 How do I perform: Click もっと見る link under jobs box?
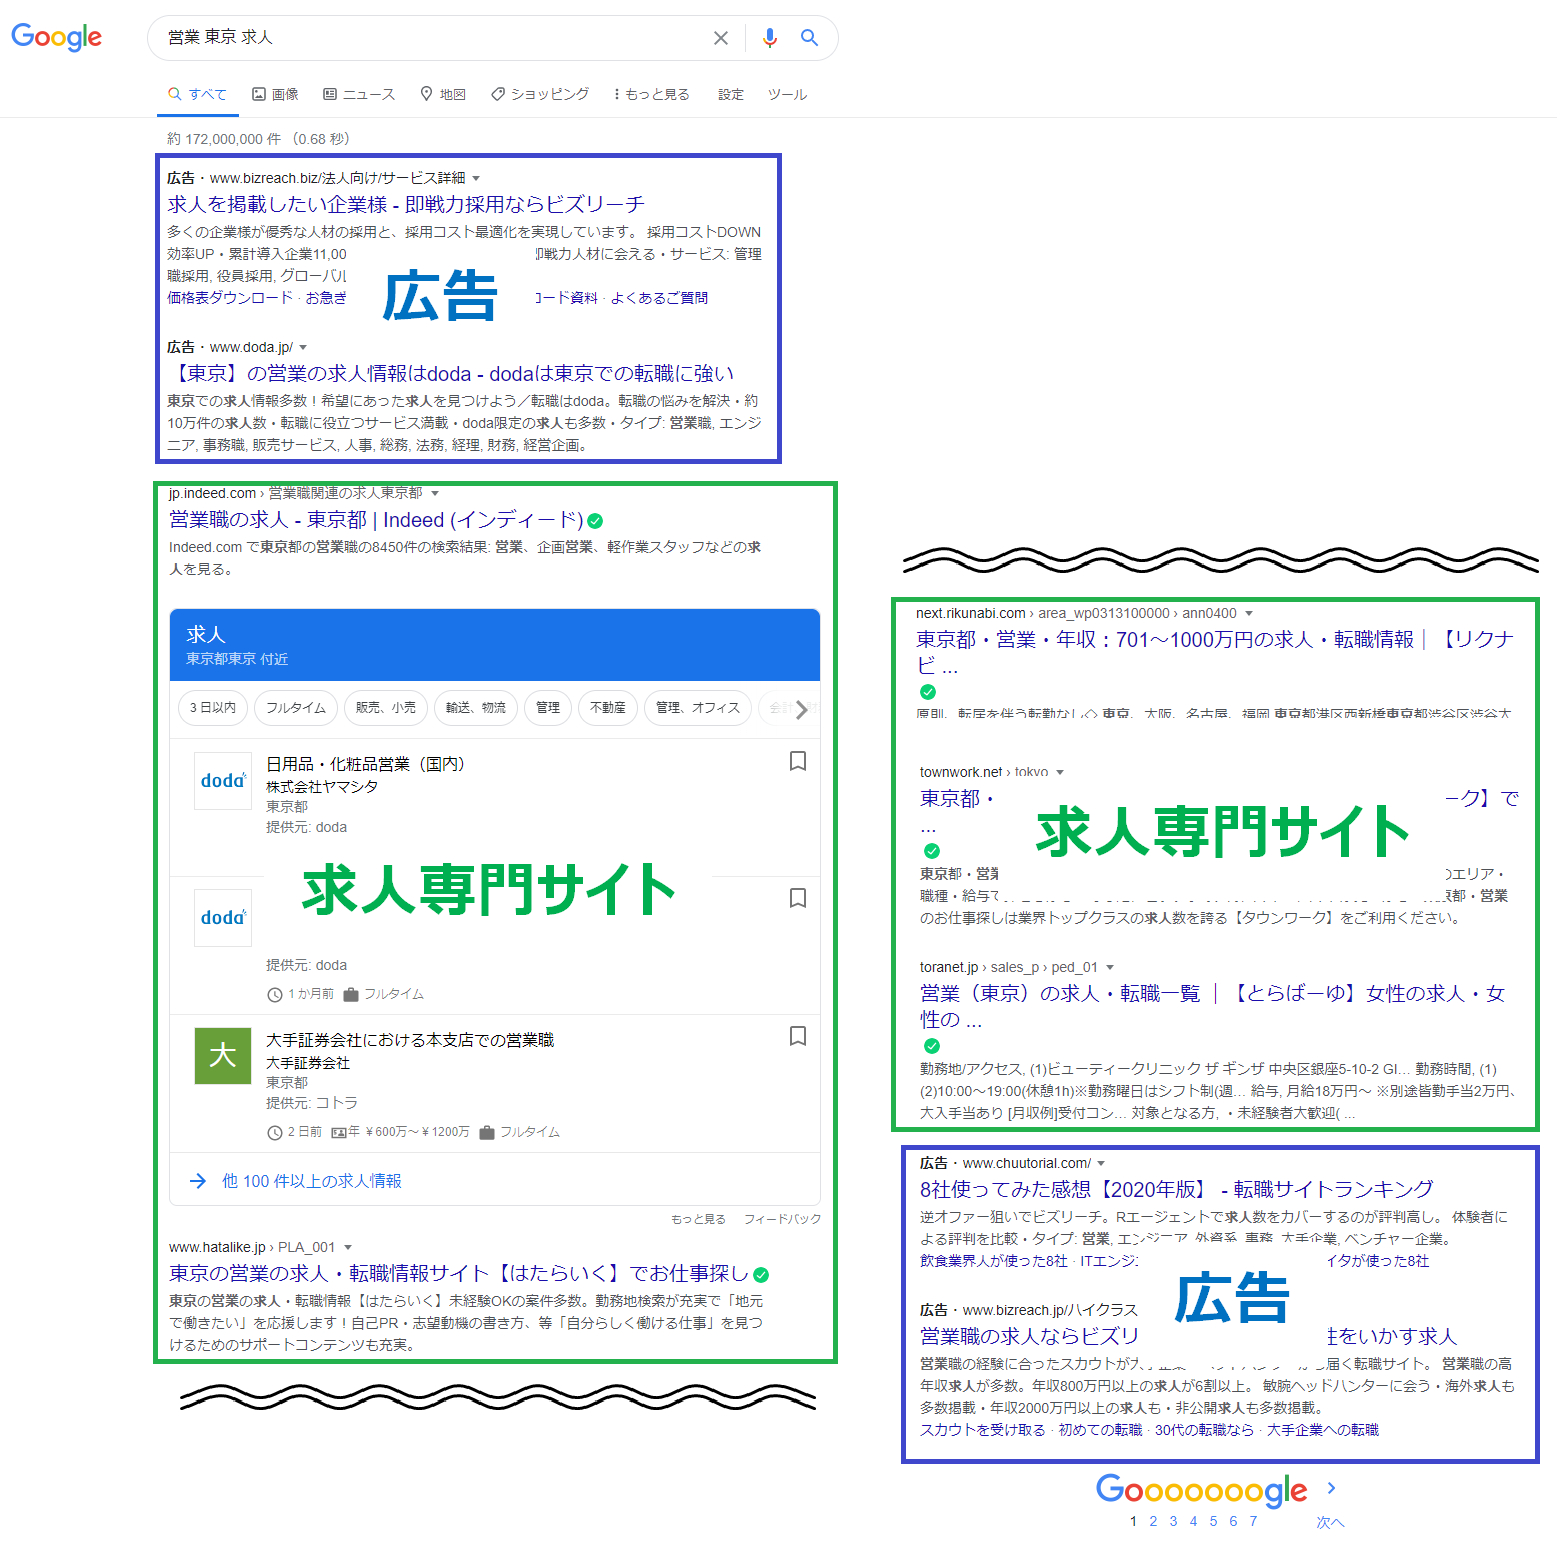(698, 1219)
